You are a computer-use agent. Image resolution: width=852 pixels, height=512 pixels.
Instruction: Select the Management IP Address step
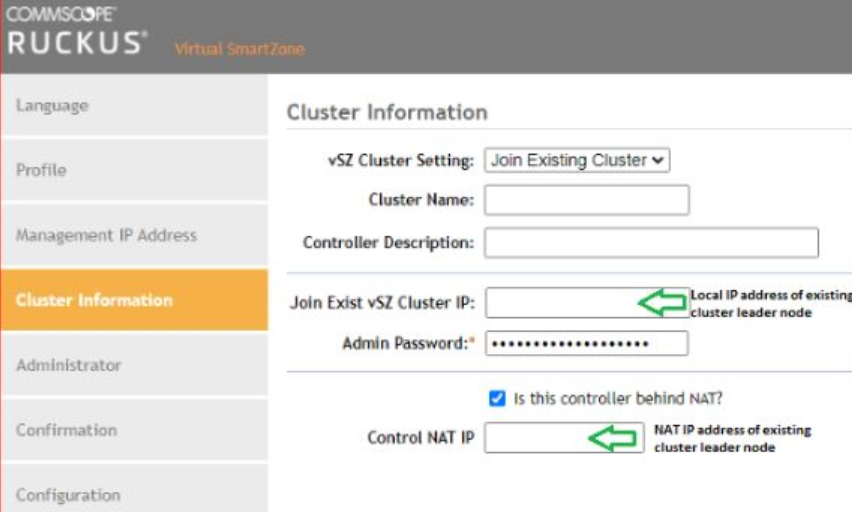click(x=134, y=235)
